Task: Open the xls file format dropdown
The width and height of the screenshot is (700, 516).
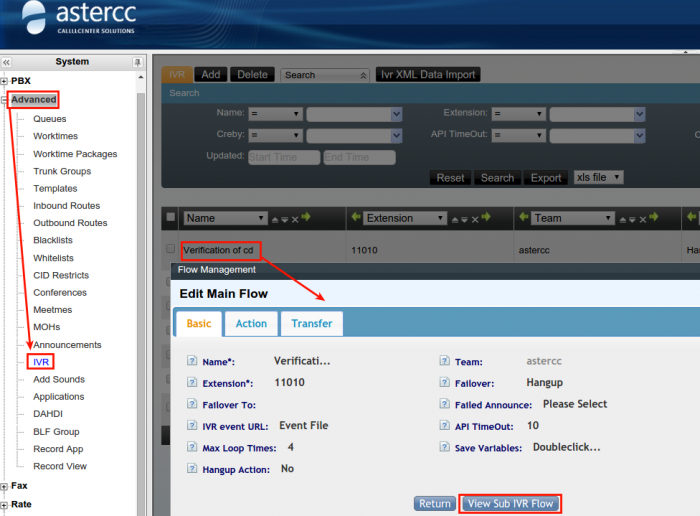Action: [598, 177]
